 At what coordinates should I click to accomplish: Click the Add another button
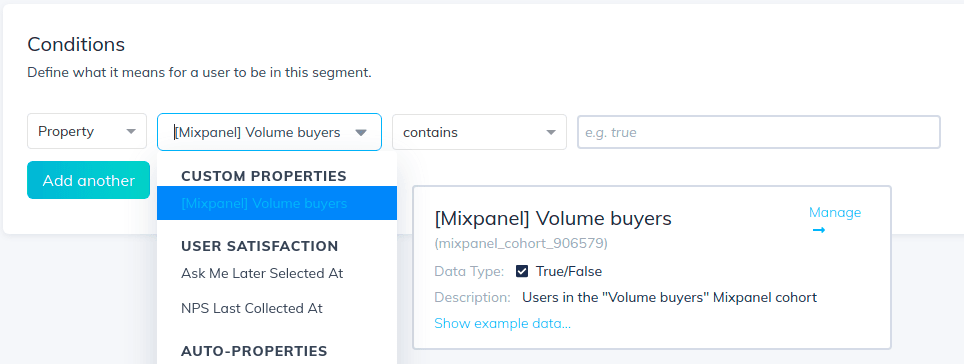[x=89, y=180]
